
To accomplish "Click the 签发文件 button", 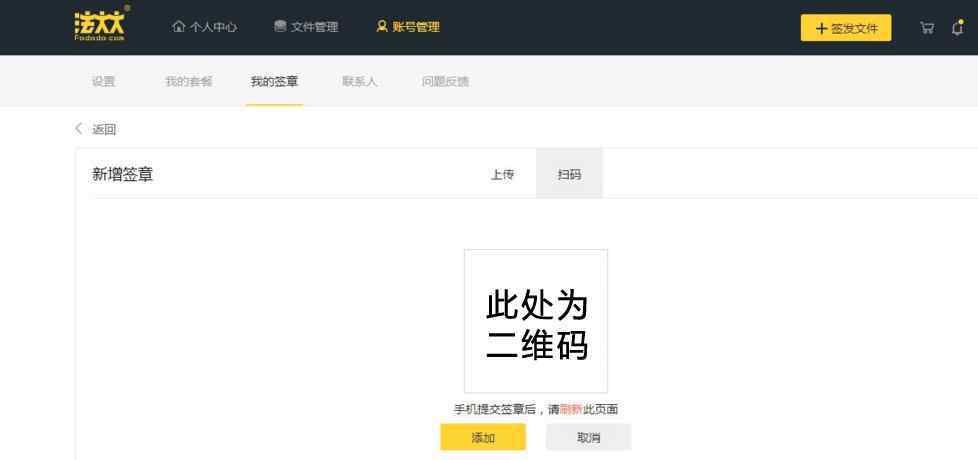I will click(846, 28).
